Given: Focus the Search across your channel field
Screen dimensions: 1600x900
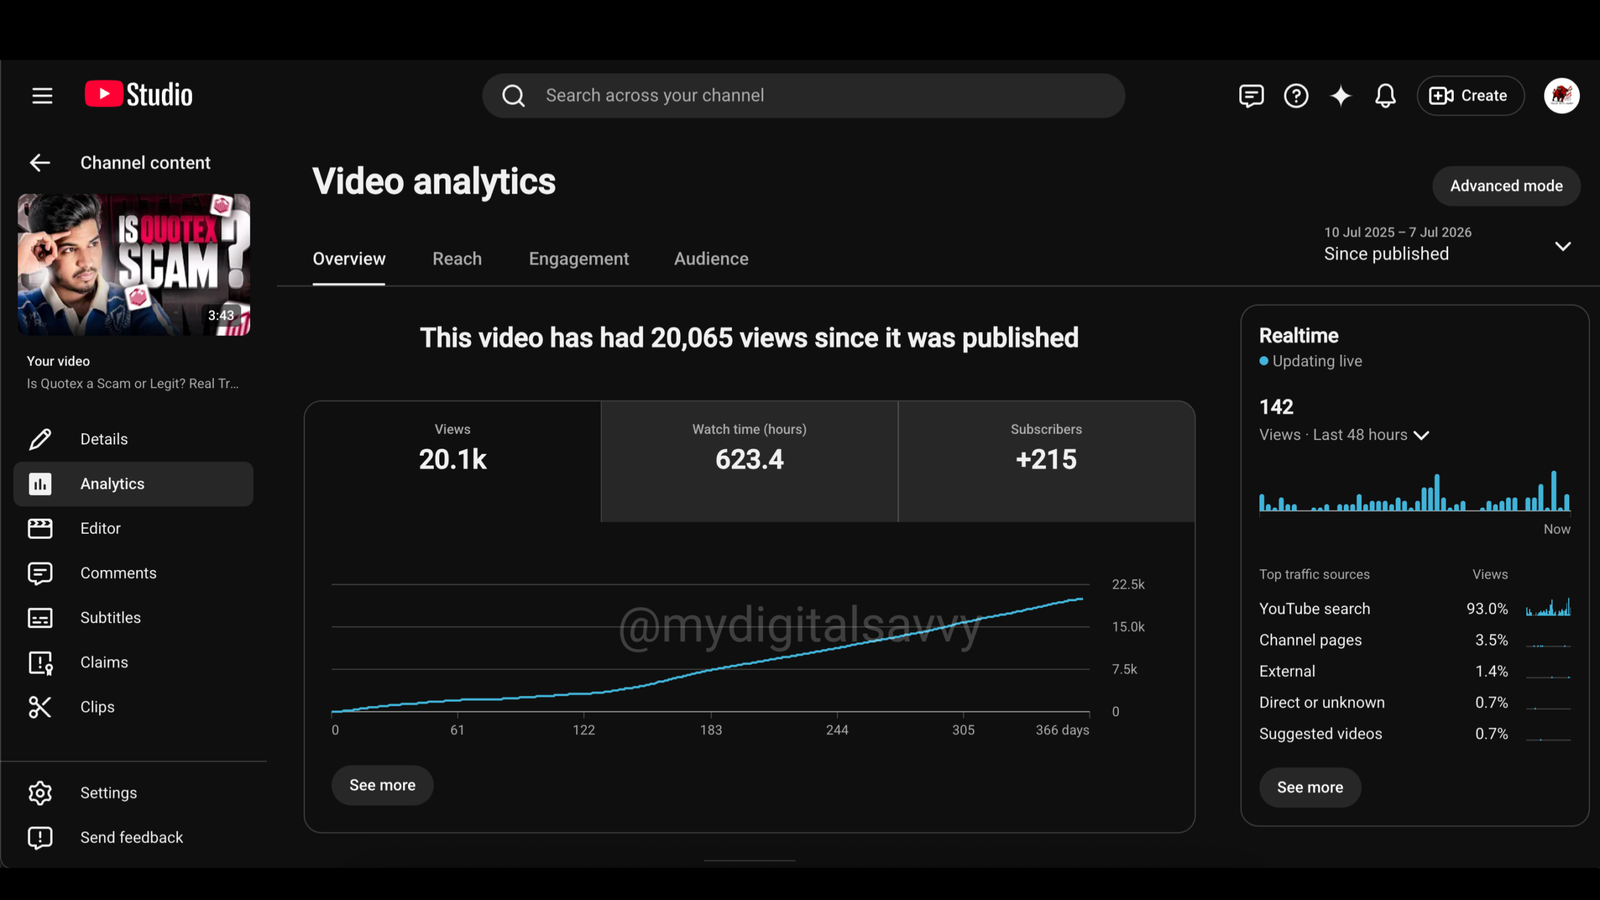Looking at the screenshot, I should (x=804, y=96).
